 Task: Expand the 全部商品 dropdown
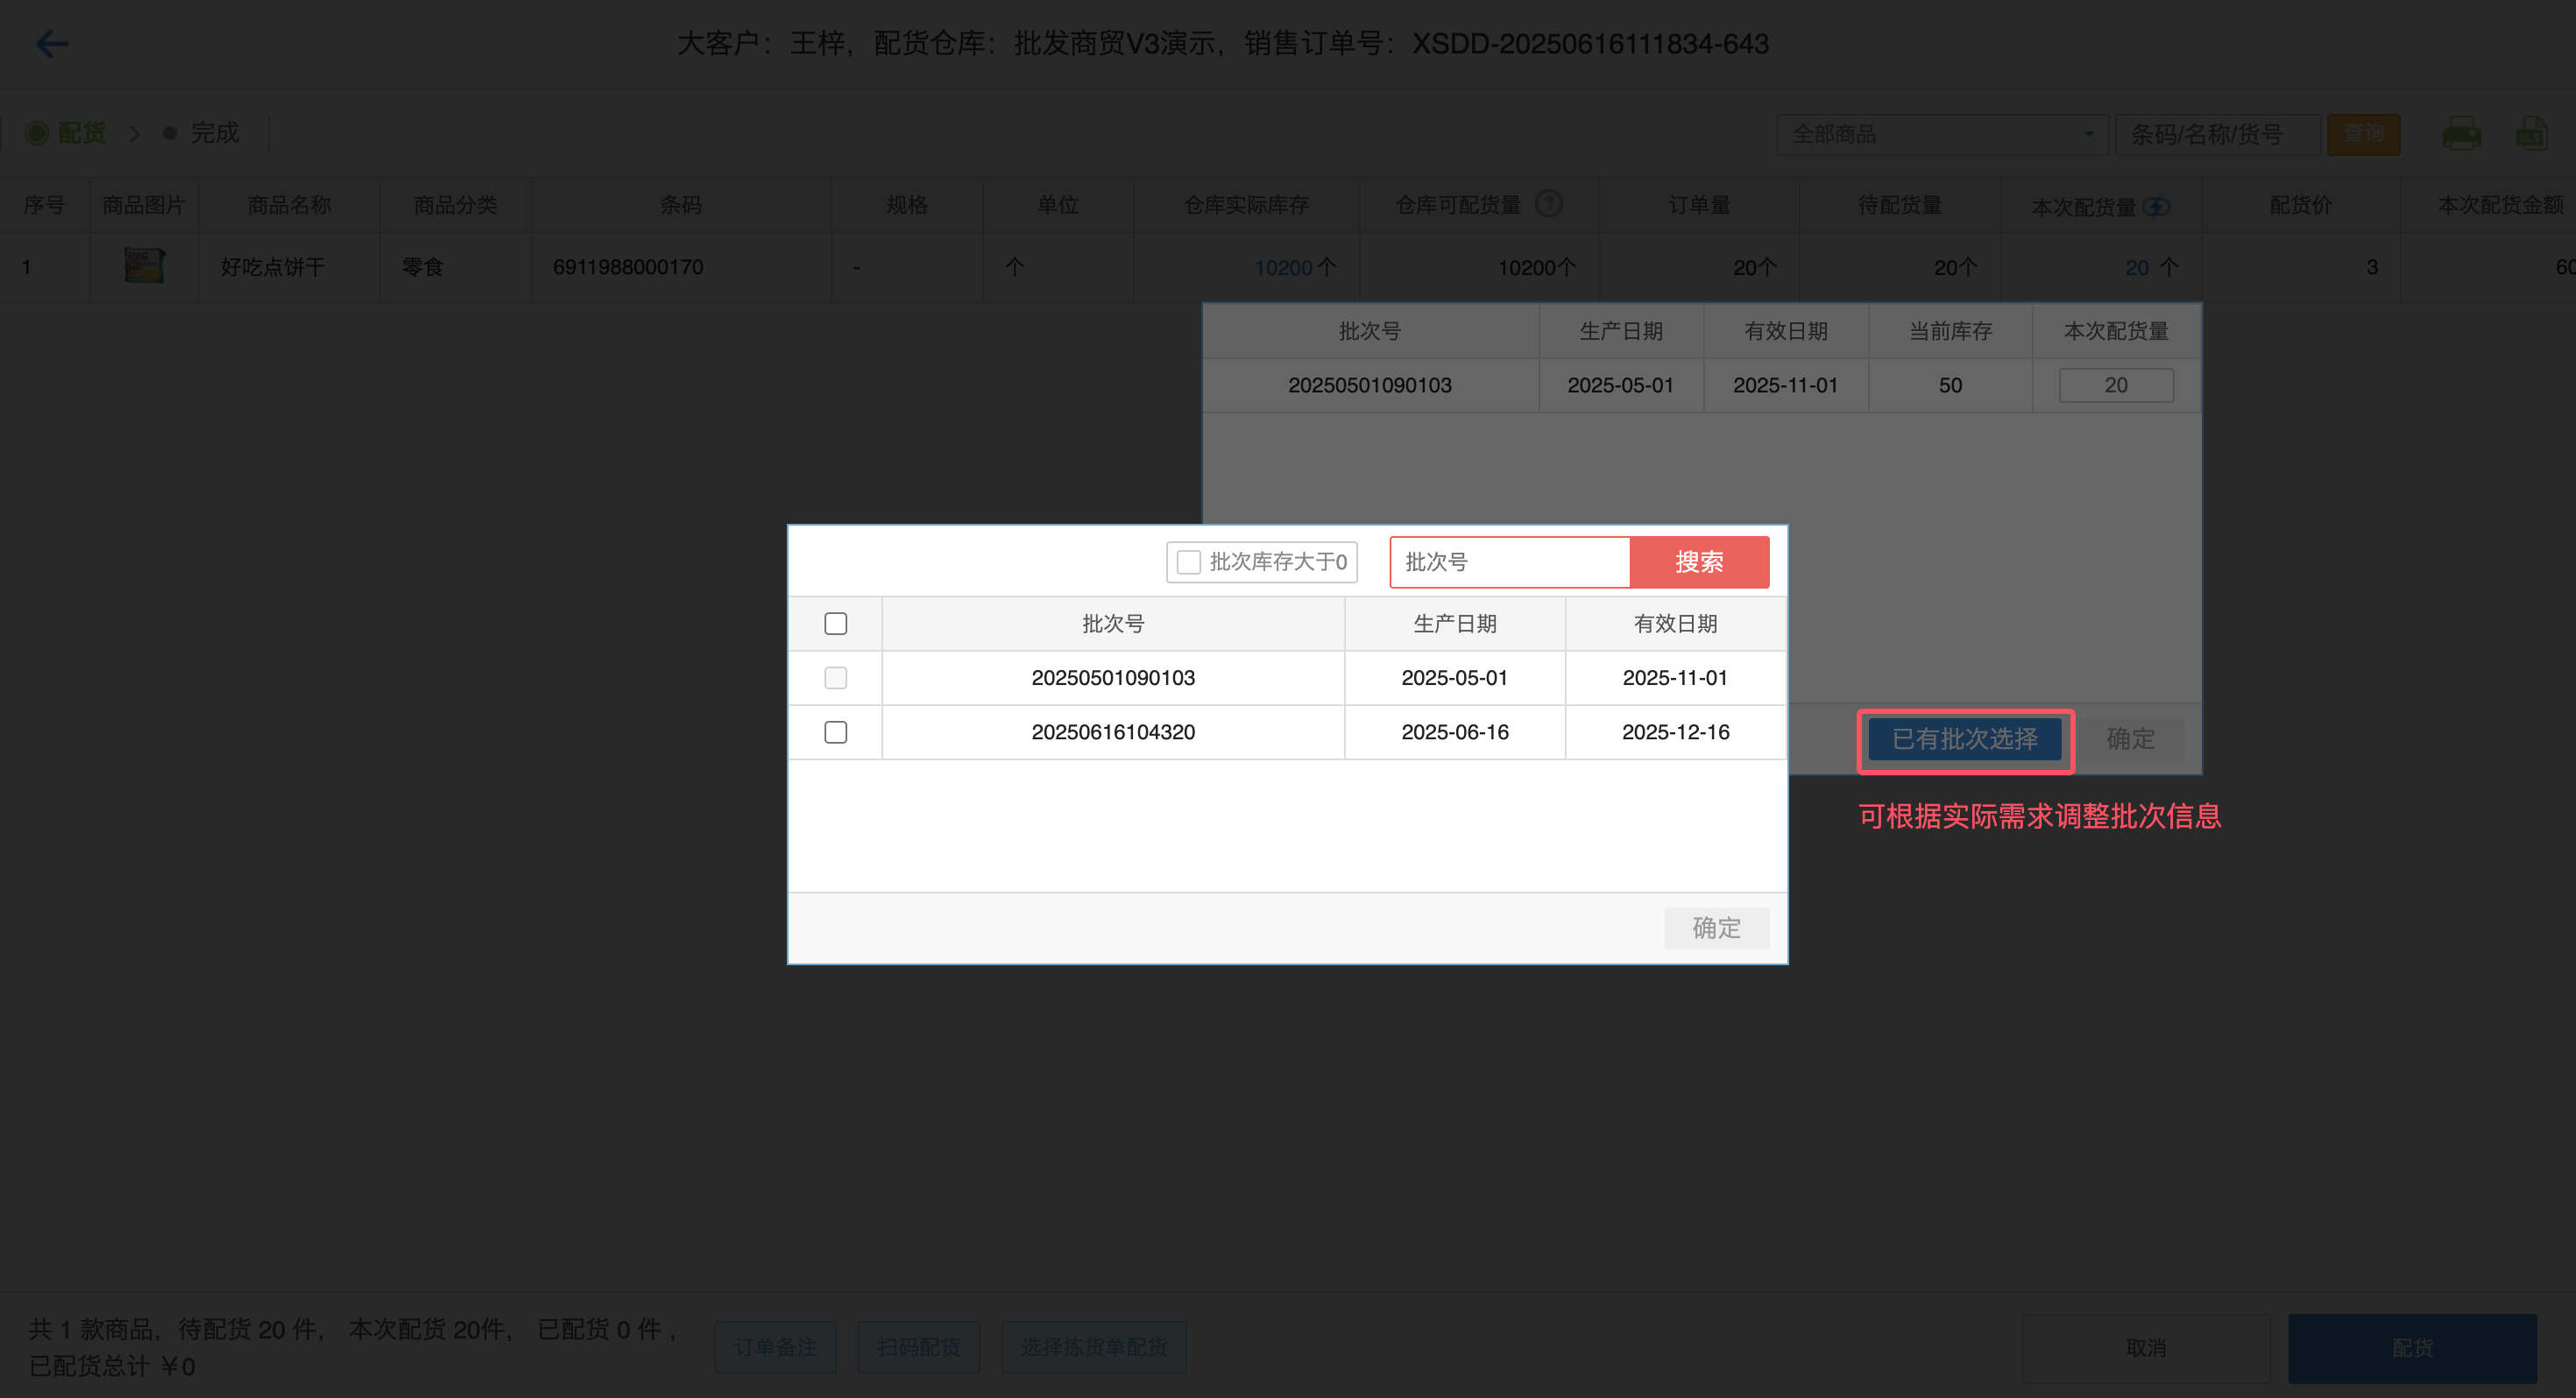point(1942,134)
